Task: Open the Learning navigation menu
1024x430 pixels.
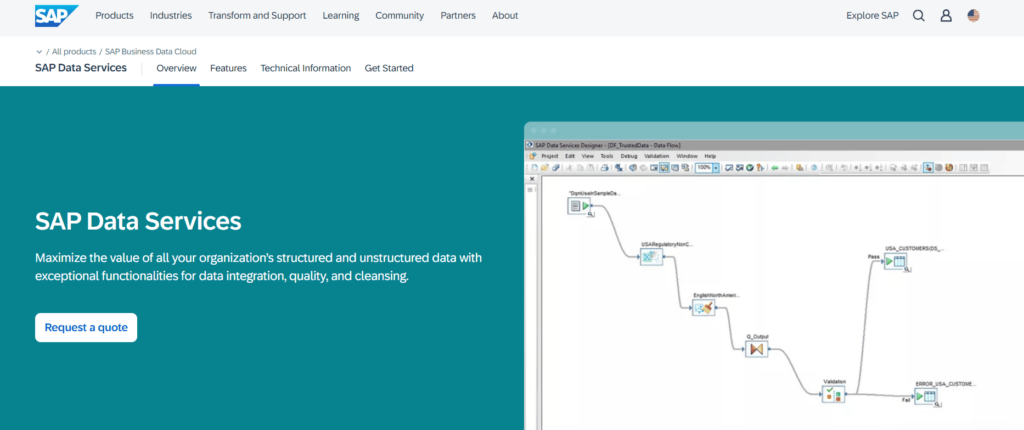Action: (341, 16)
